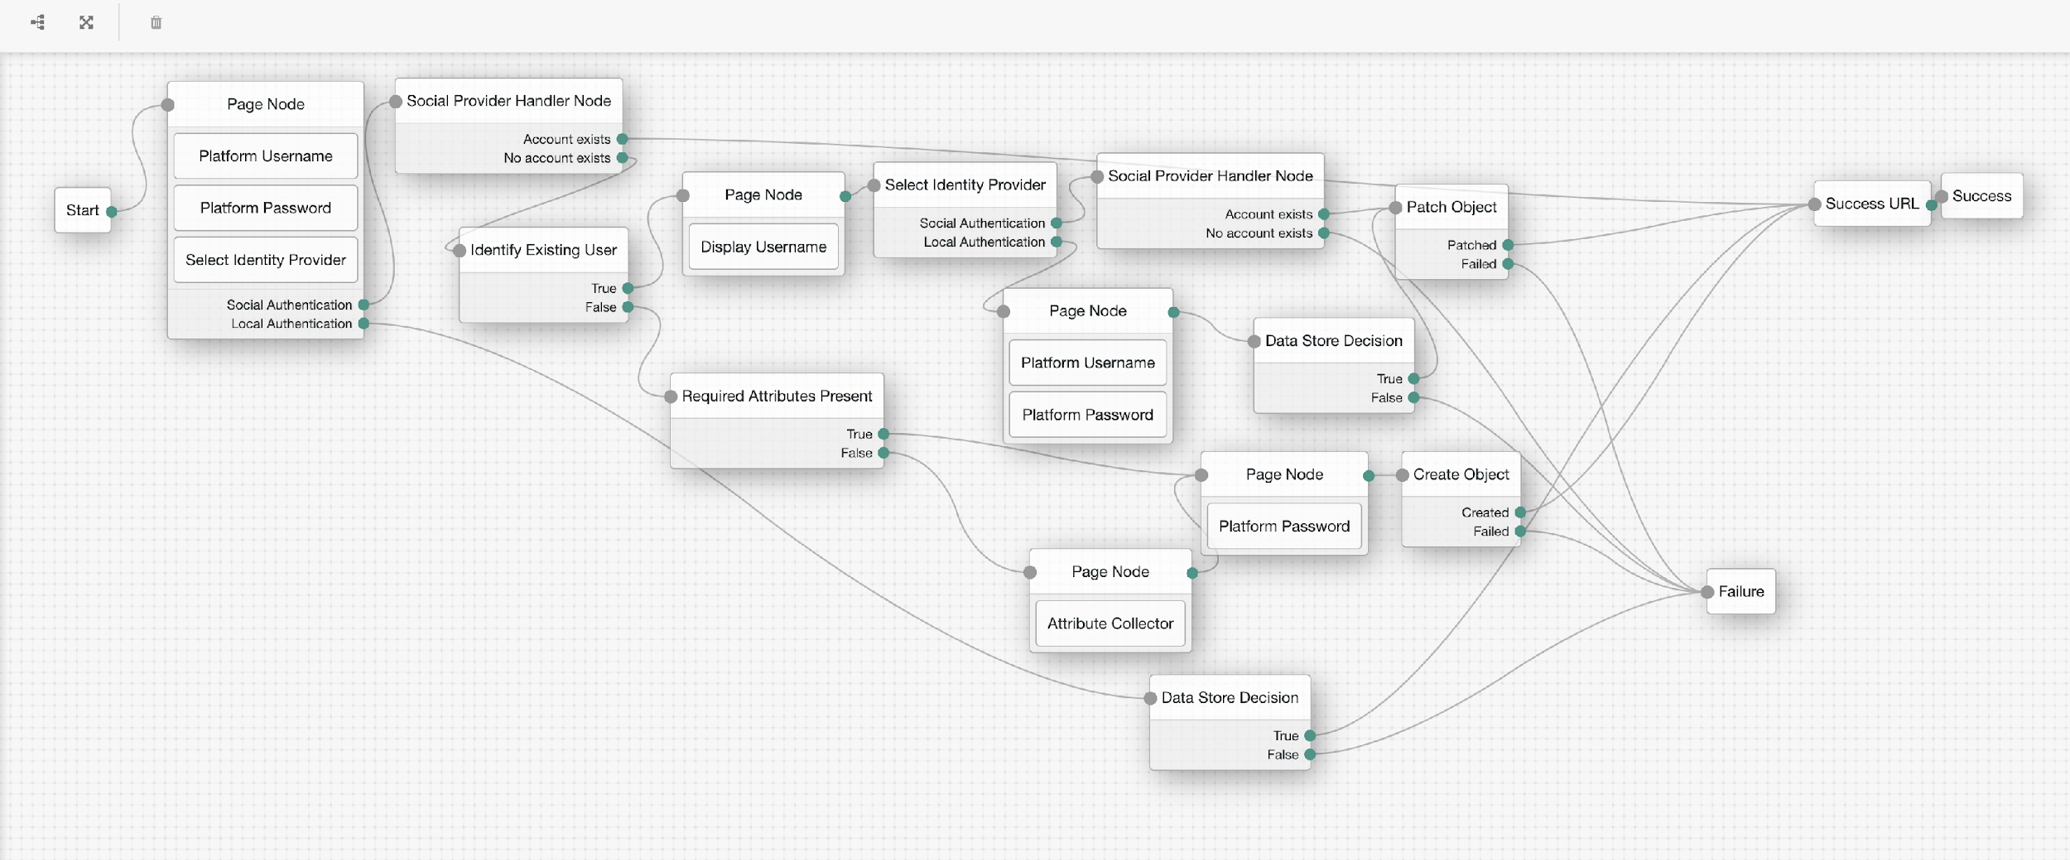
Task: Select the Patch Object node title
Action: [x=1451, y=207]
